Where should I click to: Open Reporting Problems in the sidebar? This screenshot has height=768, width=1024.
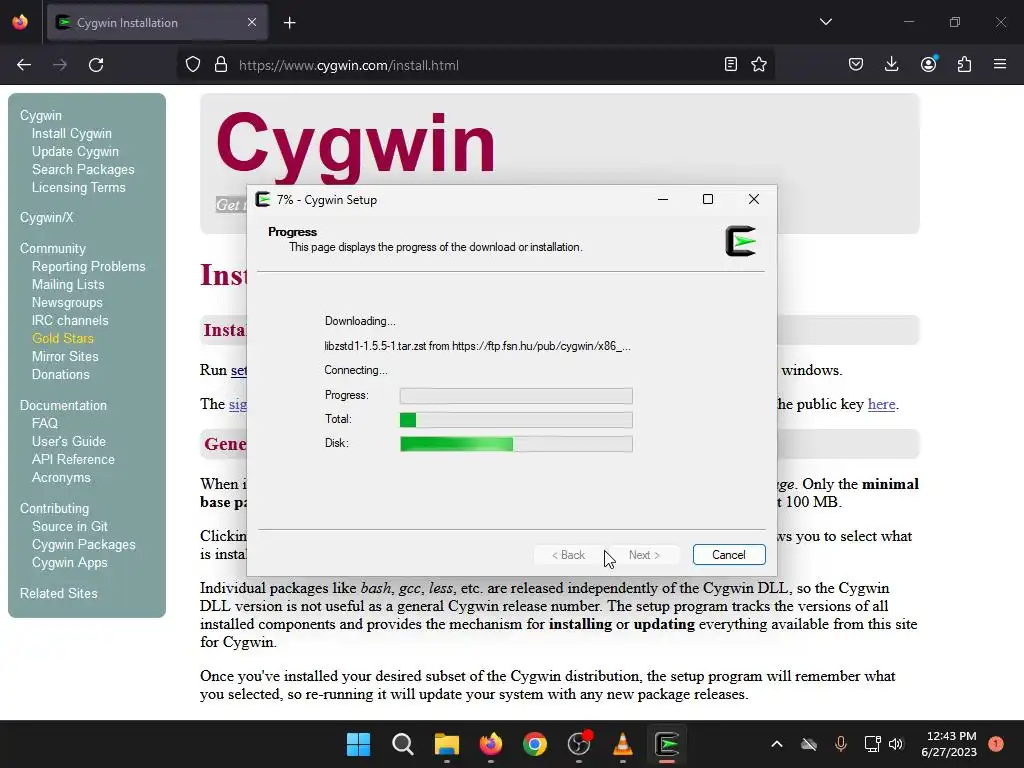(89, 266)
